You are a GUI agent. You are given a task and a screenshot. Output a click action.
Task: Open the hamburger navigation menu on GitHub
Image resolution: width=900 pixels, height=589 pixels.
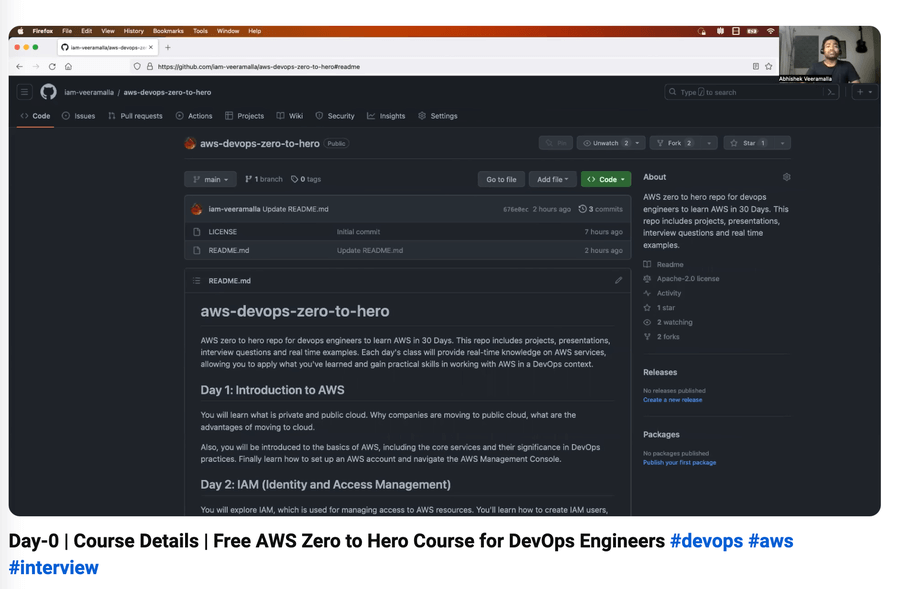(25, 92)
